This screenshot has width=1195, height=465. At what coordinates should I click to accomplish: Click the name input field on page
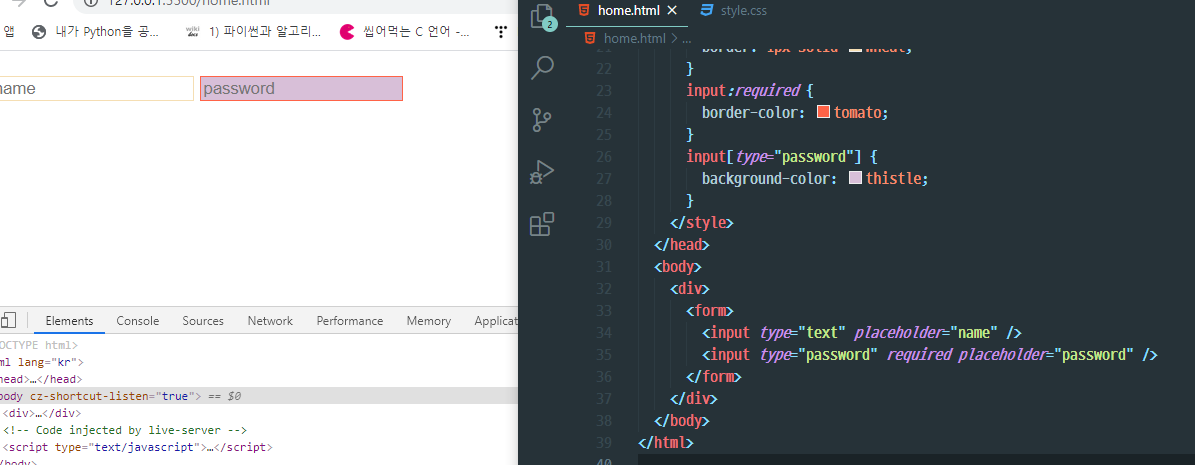[x=95, y=88]
